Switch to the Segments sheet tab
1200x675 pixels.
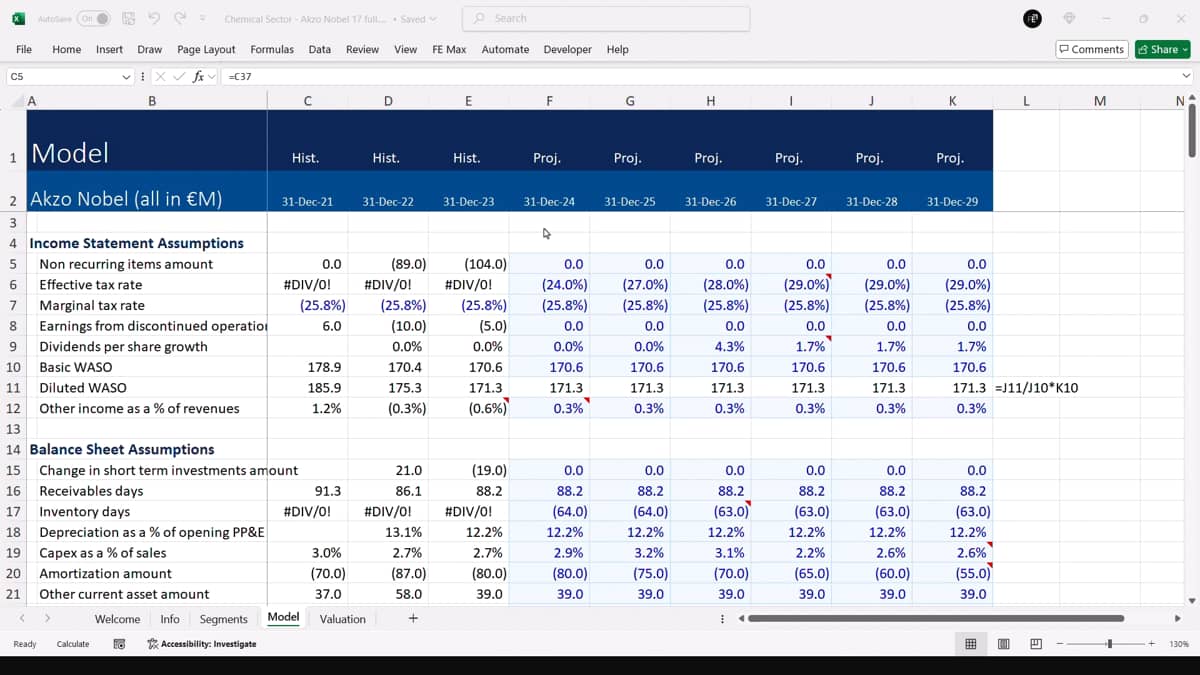coord(223,619)
